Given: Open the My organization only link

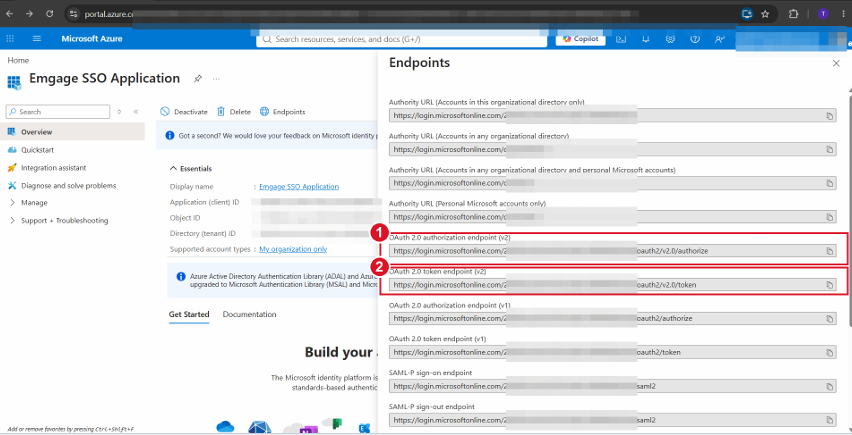Looking at the screenshot, I should click(x=293, y=249).
